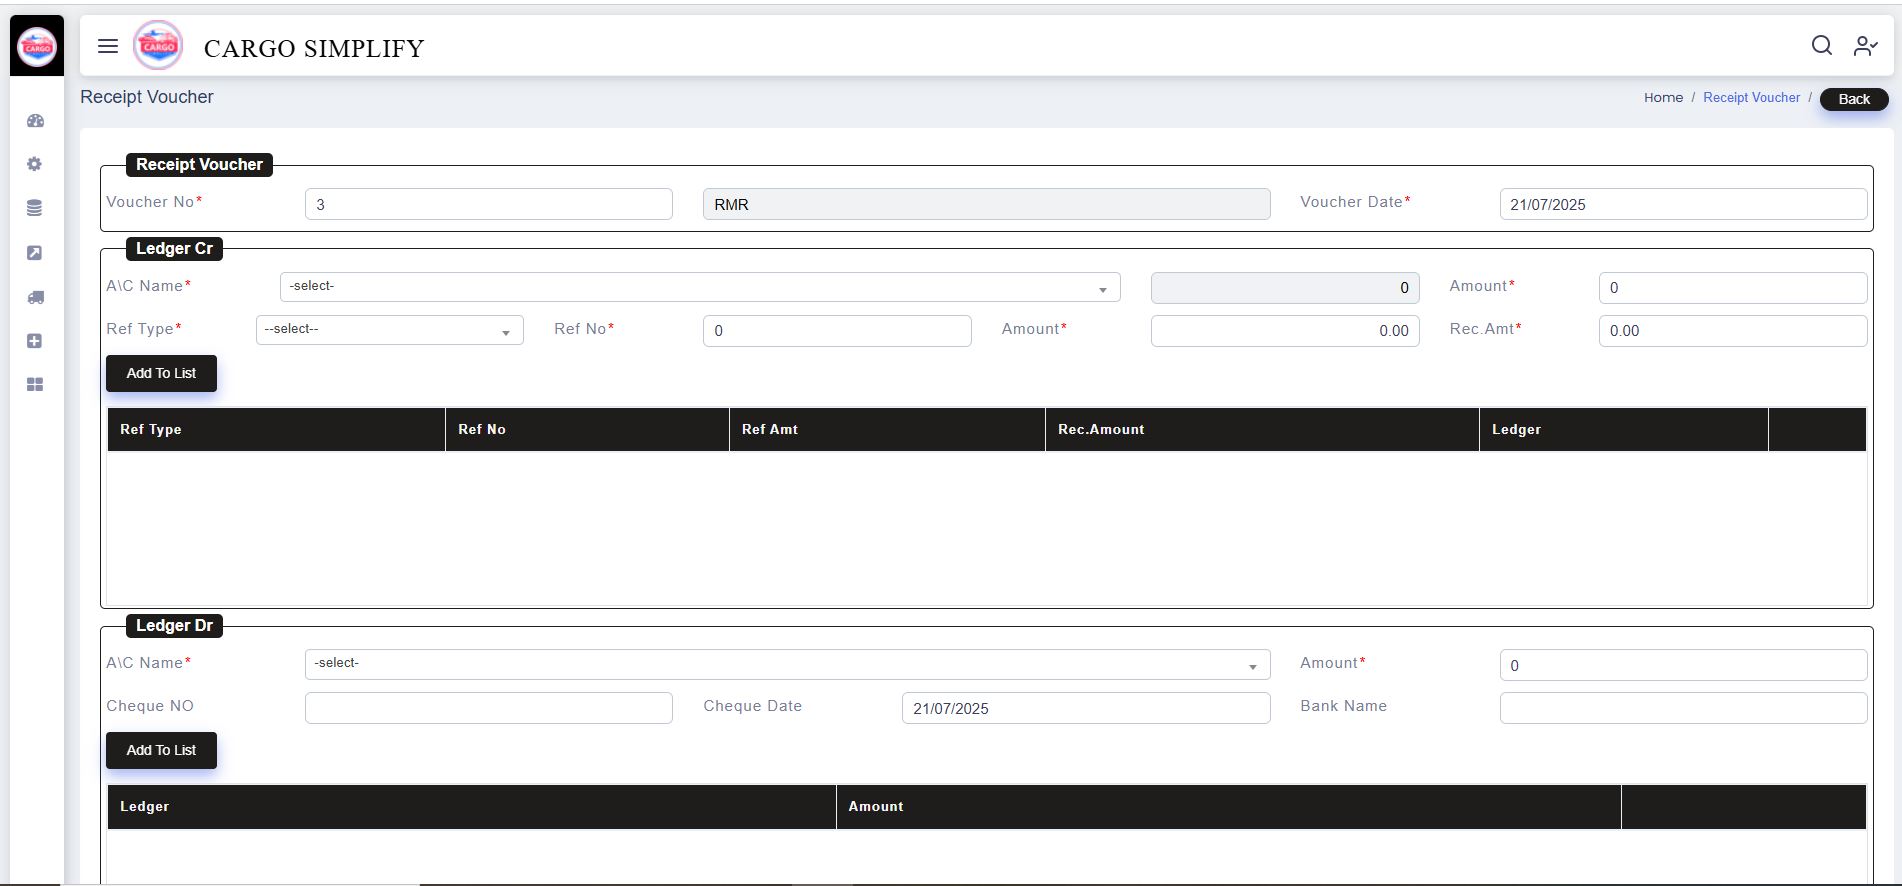The image size is (1902, 886).
Task: Open the Ref Type dropdown
Action: pos(389,330)
